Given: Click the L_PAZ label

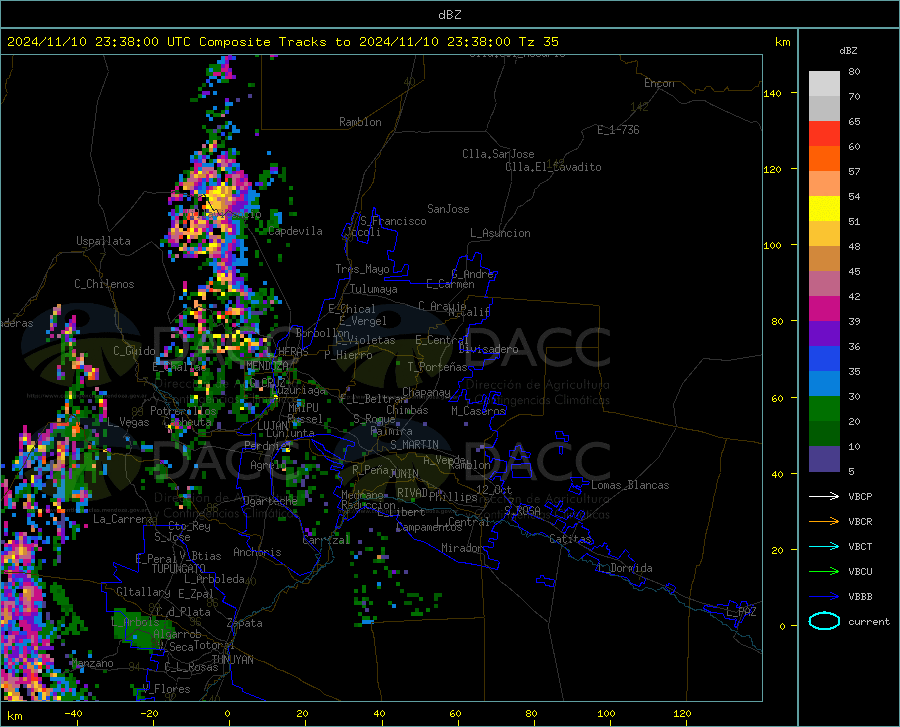Looking at the screenshot, I should tap(741, 612).
